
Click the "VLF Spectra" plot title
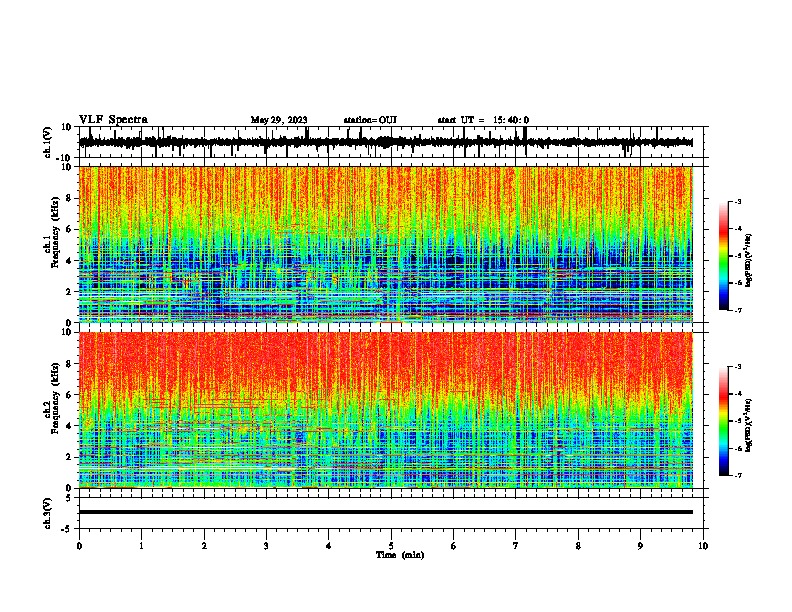coord(113,120)
